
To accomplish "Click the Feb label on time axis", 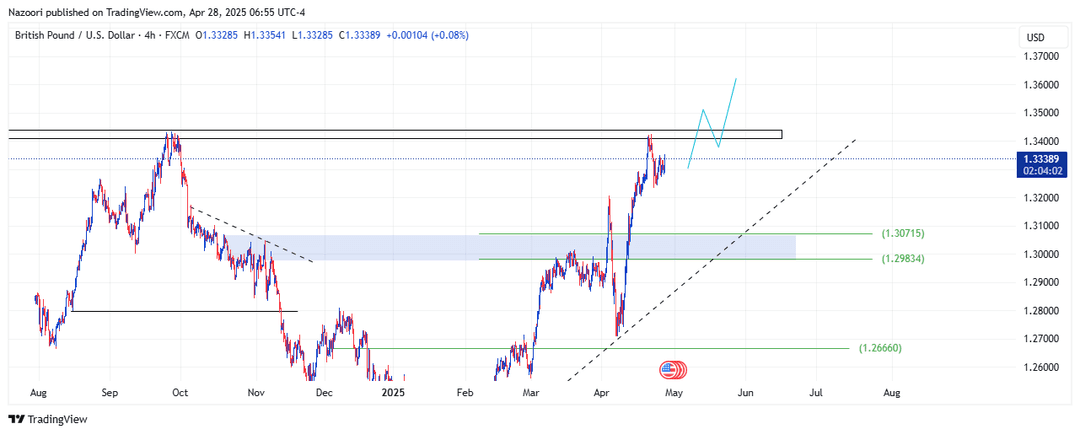I will pos(465,393).
